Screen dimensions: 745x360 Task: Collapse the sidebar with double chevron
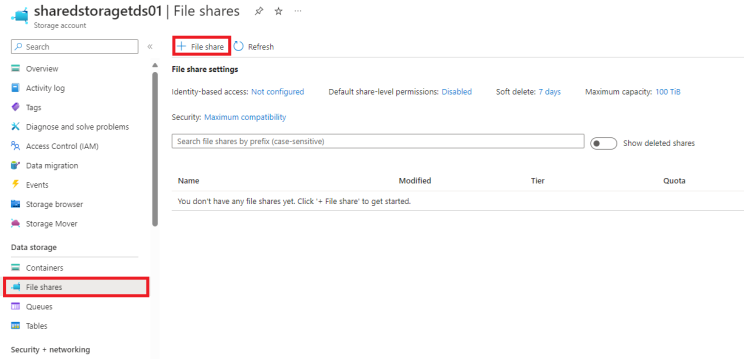click(150, 47)
